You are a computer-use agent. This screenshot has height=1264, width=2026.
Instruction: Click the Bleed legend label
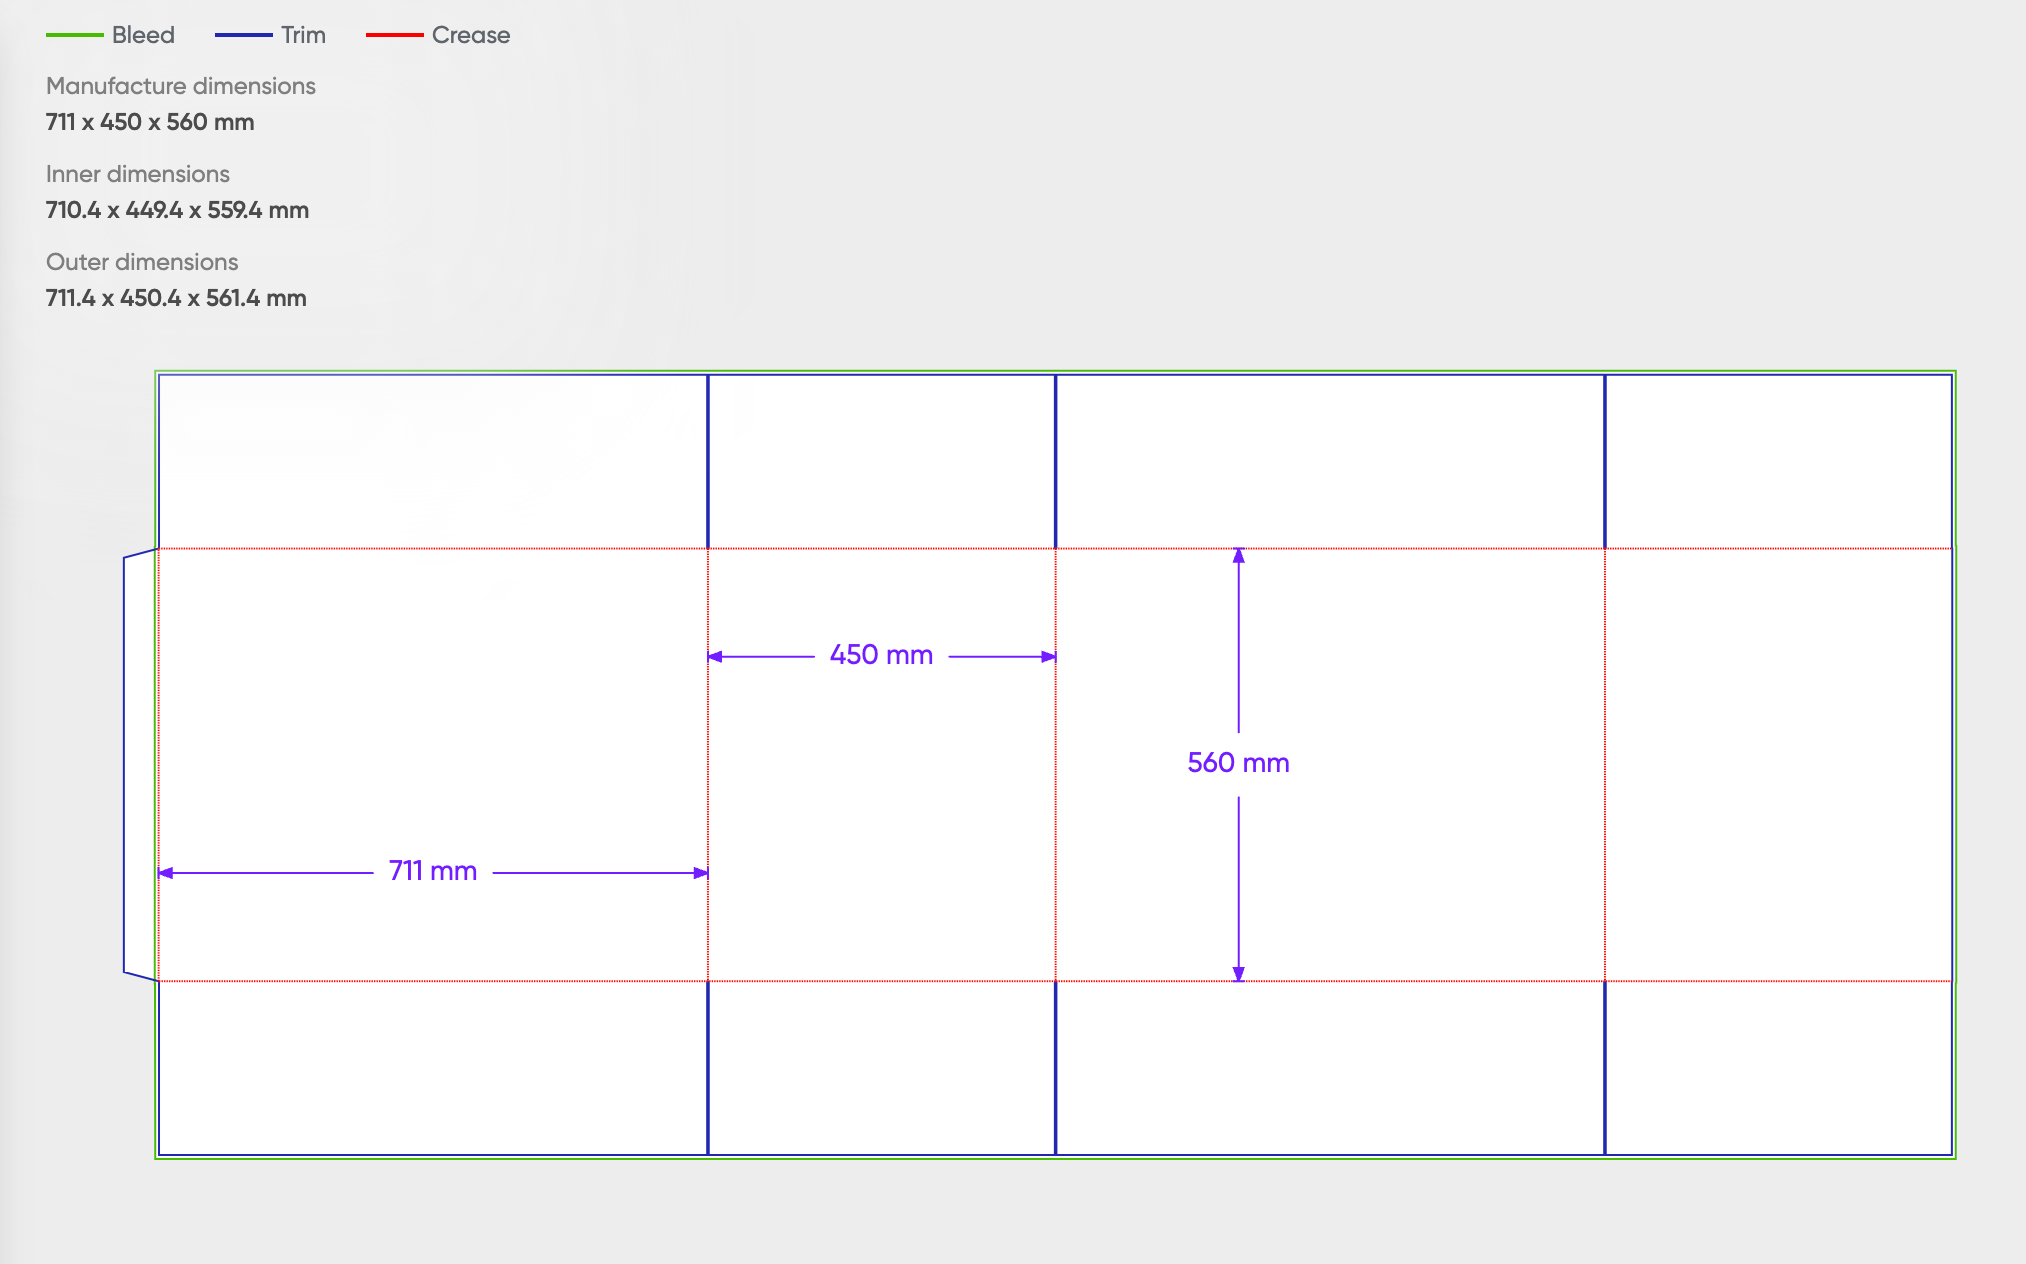click(x=143, y=35)
